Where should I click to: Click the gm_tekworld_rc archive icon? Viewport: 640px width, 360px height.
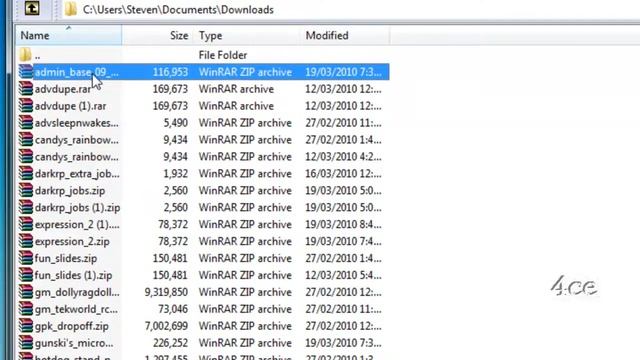coord(26,309)
